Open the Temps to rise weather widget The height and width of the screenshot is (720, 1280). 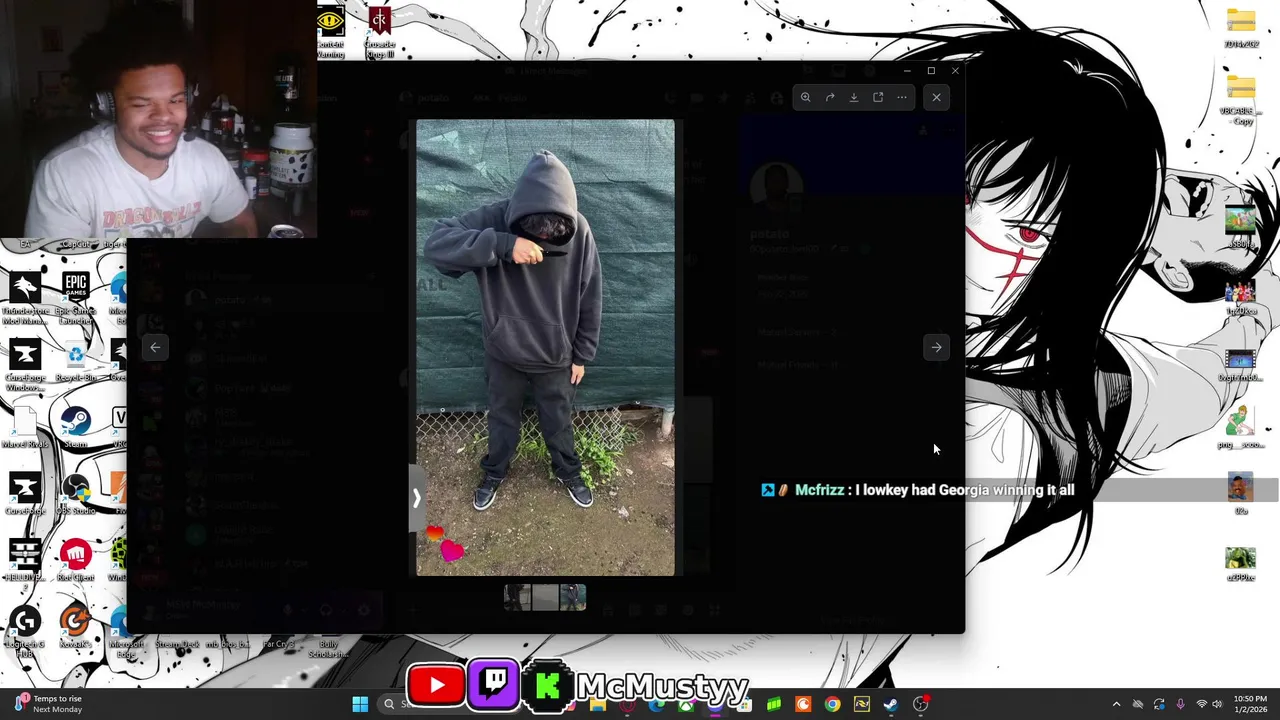pos(50,704)
